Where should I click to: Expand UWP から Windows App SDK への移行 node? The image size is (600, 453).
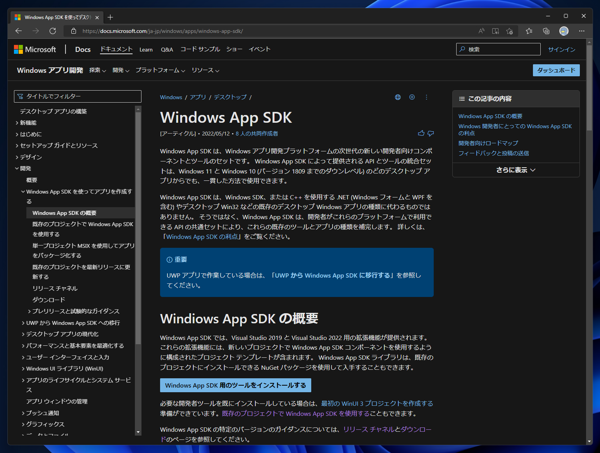[23, 323]
